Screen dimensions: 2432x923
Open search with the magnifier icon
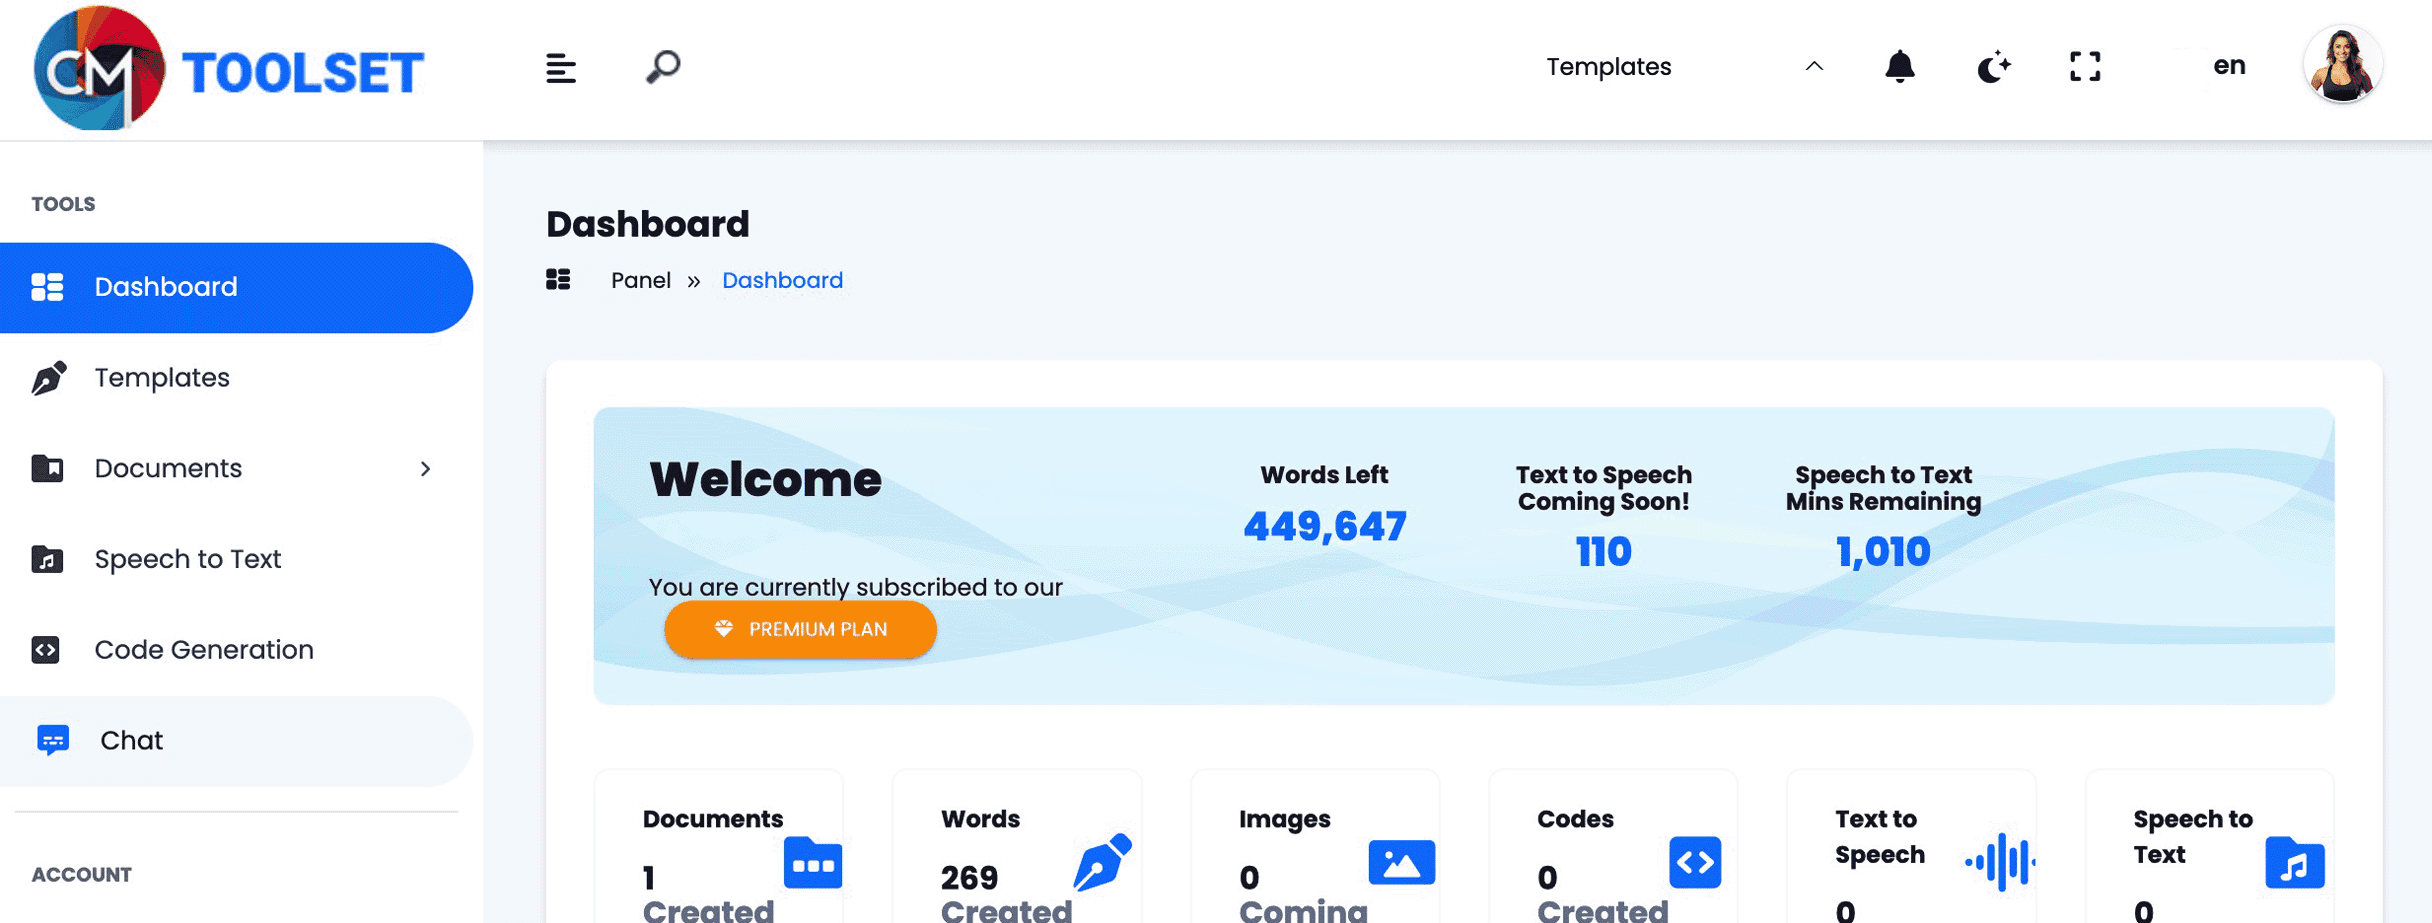(x=663, y=67)
